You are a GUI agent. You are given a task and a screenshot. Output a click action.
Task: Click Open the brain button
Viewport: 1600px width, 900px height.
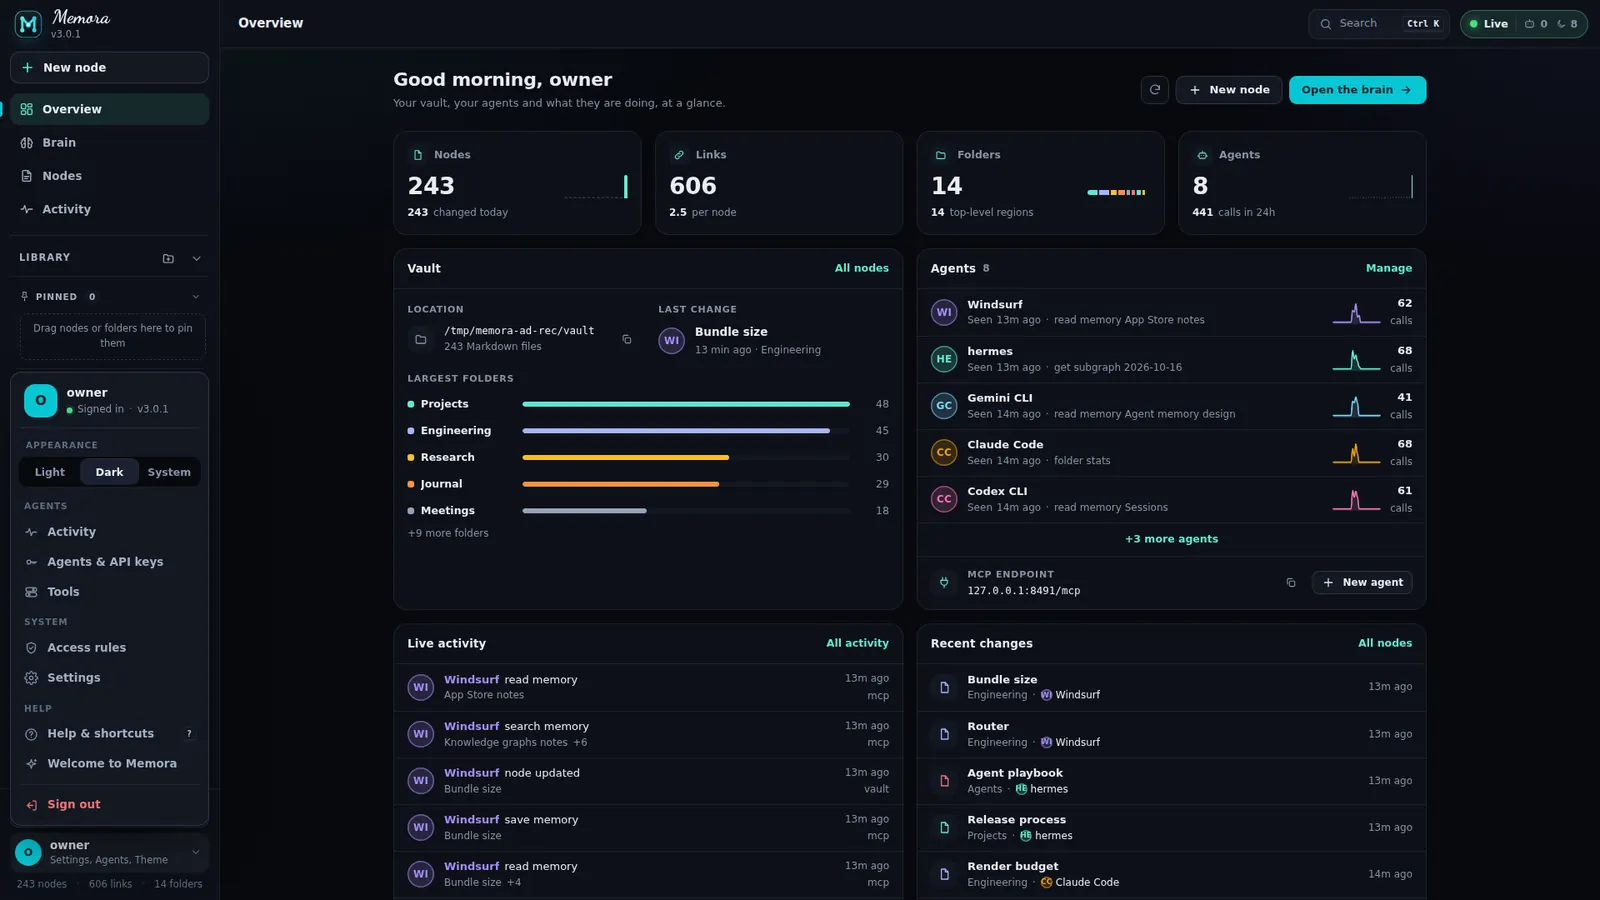pyautogui.click(x=1357, y=90)
